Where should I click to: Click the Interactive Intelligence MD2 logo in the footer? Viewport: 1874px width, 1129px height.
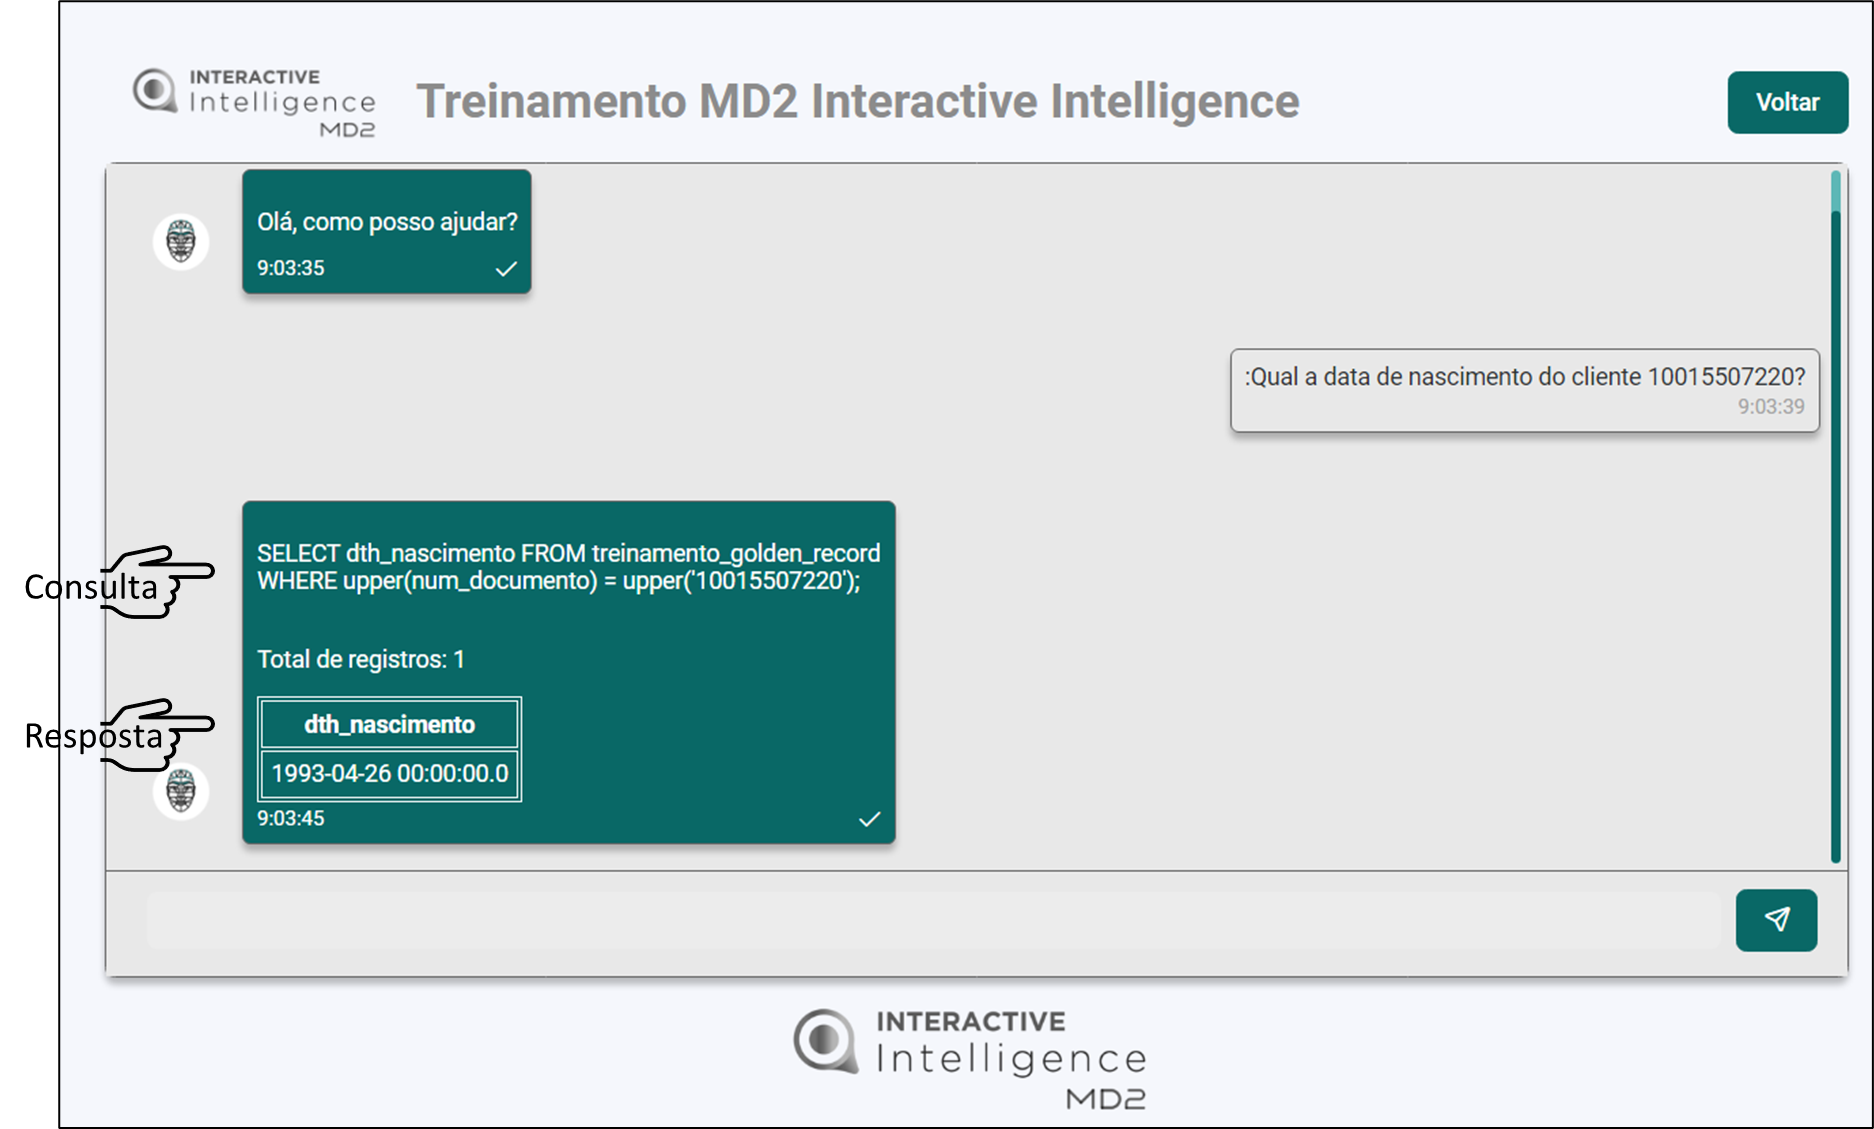[x=970, y=1058]
